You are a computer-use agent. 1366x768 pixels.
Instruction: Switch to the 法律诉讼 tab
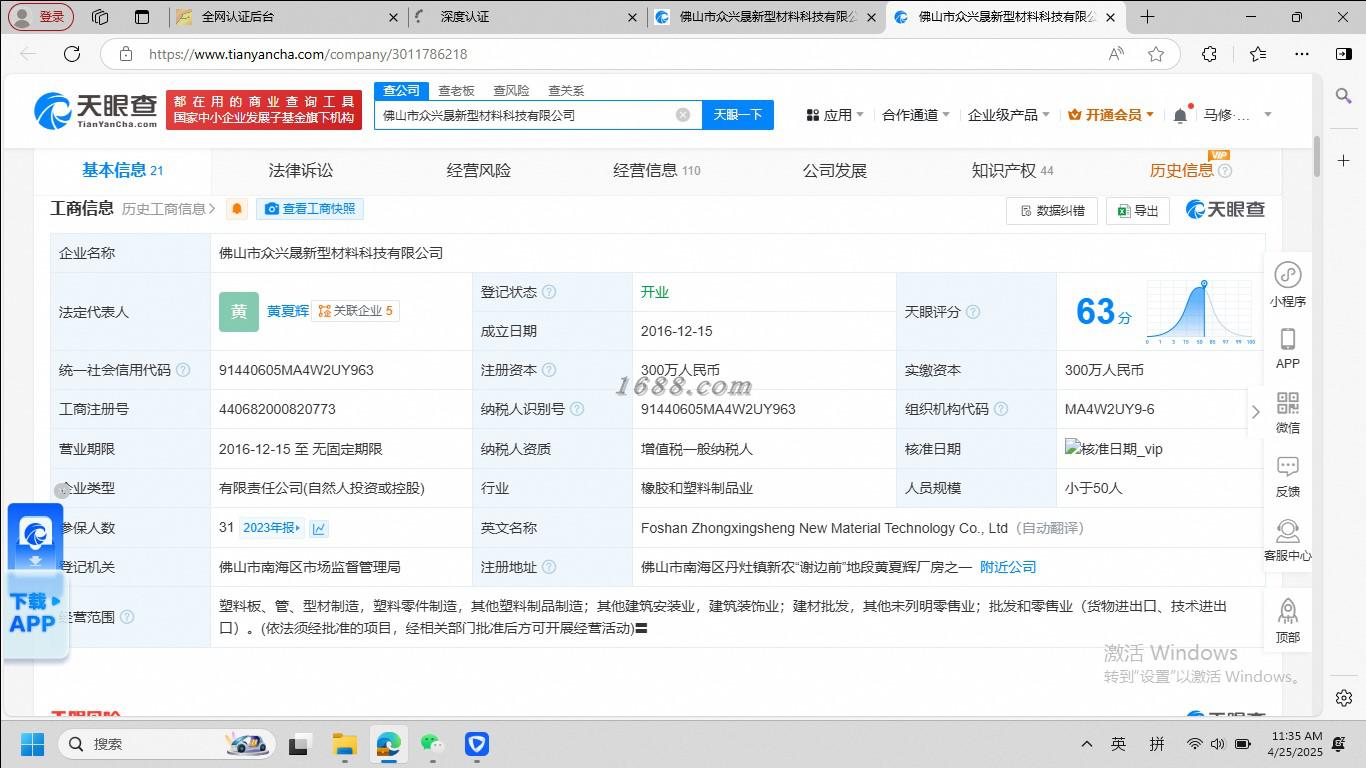point(301,170)
